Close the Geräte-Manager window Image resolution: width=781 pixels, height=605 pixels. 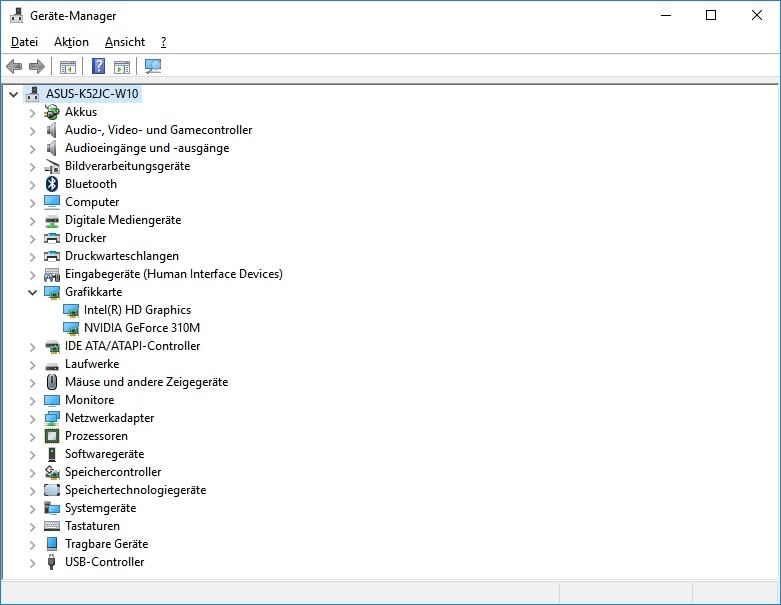point(757,15)
